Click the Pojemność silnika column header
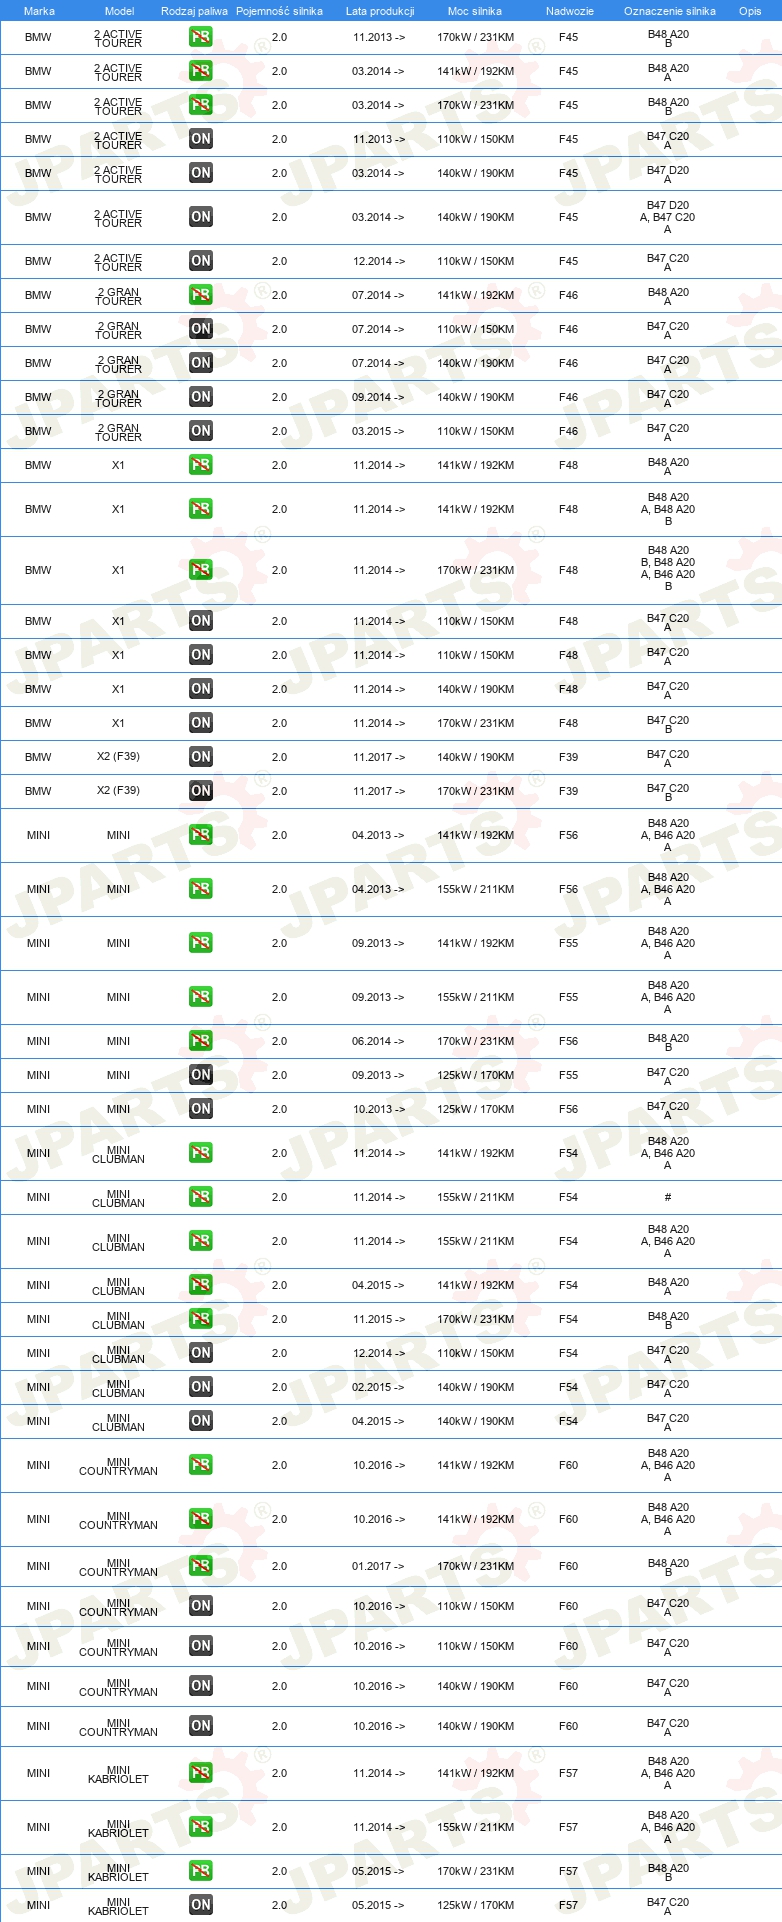 (279, 11)
